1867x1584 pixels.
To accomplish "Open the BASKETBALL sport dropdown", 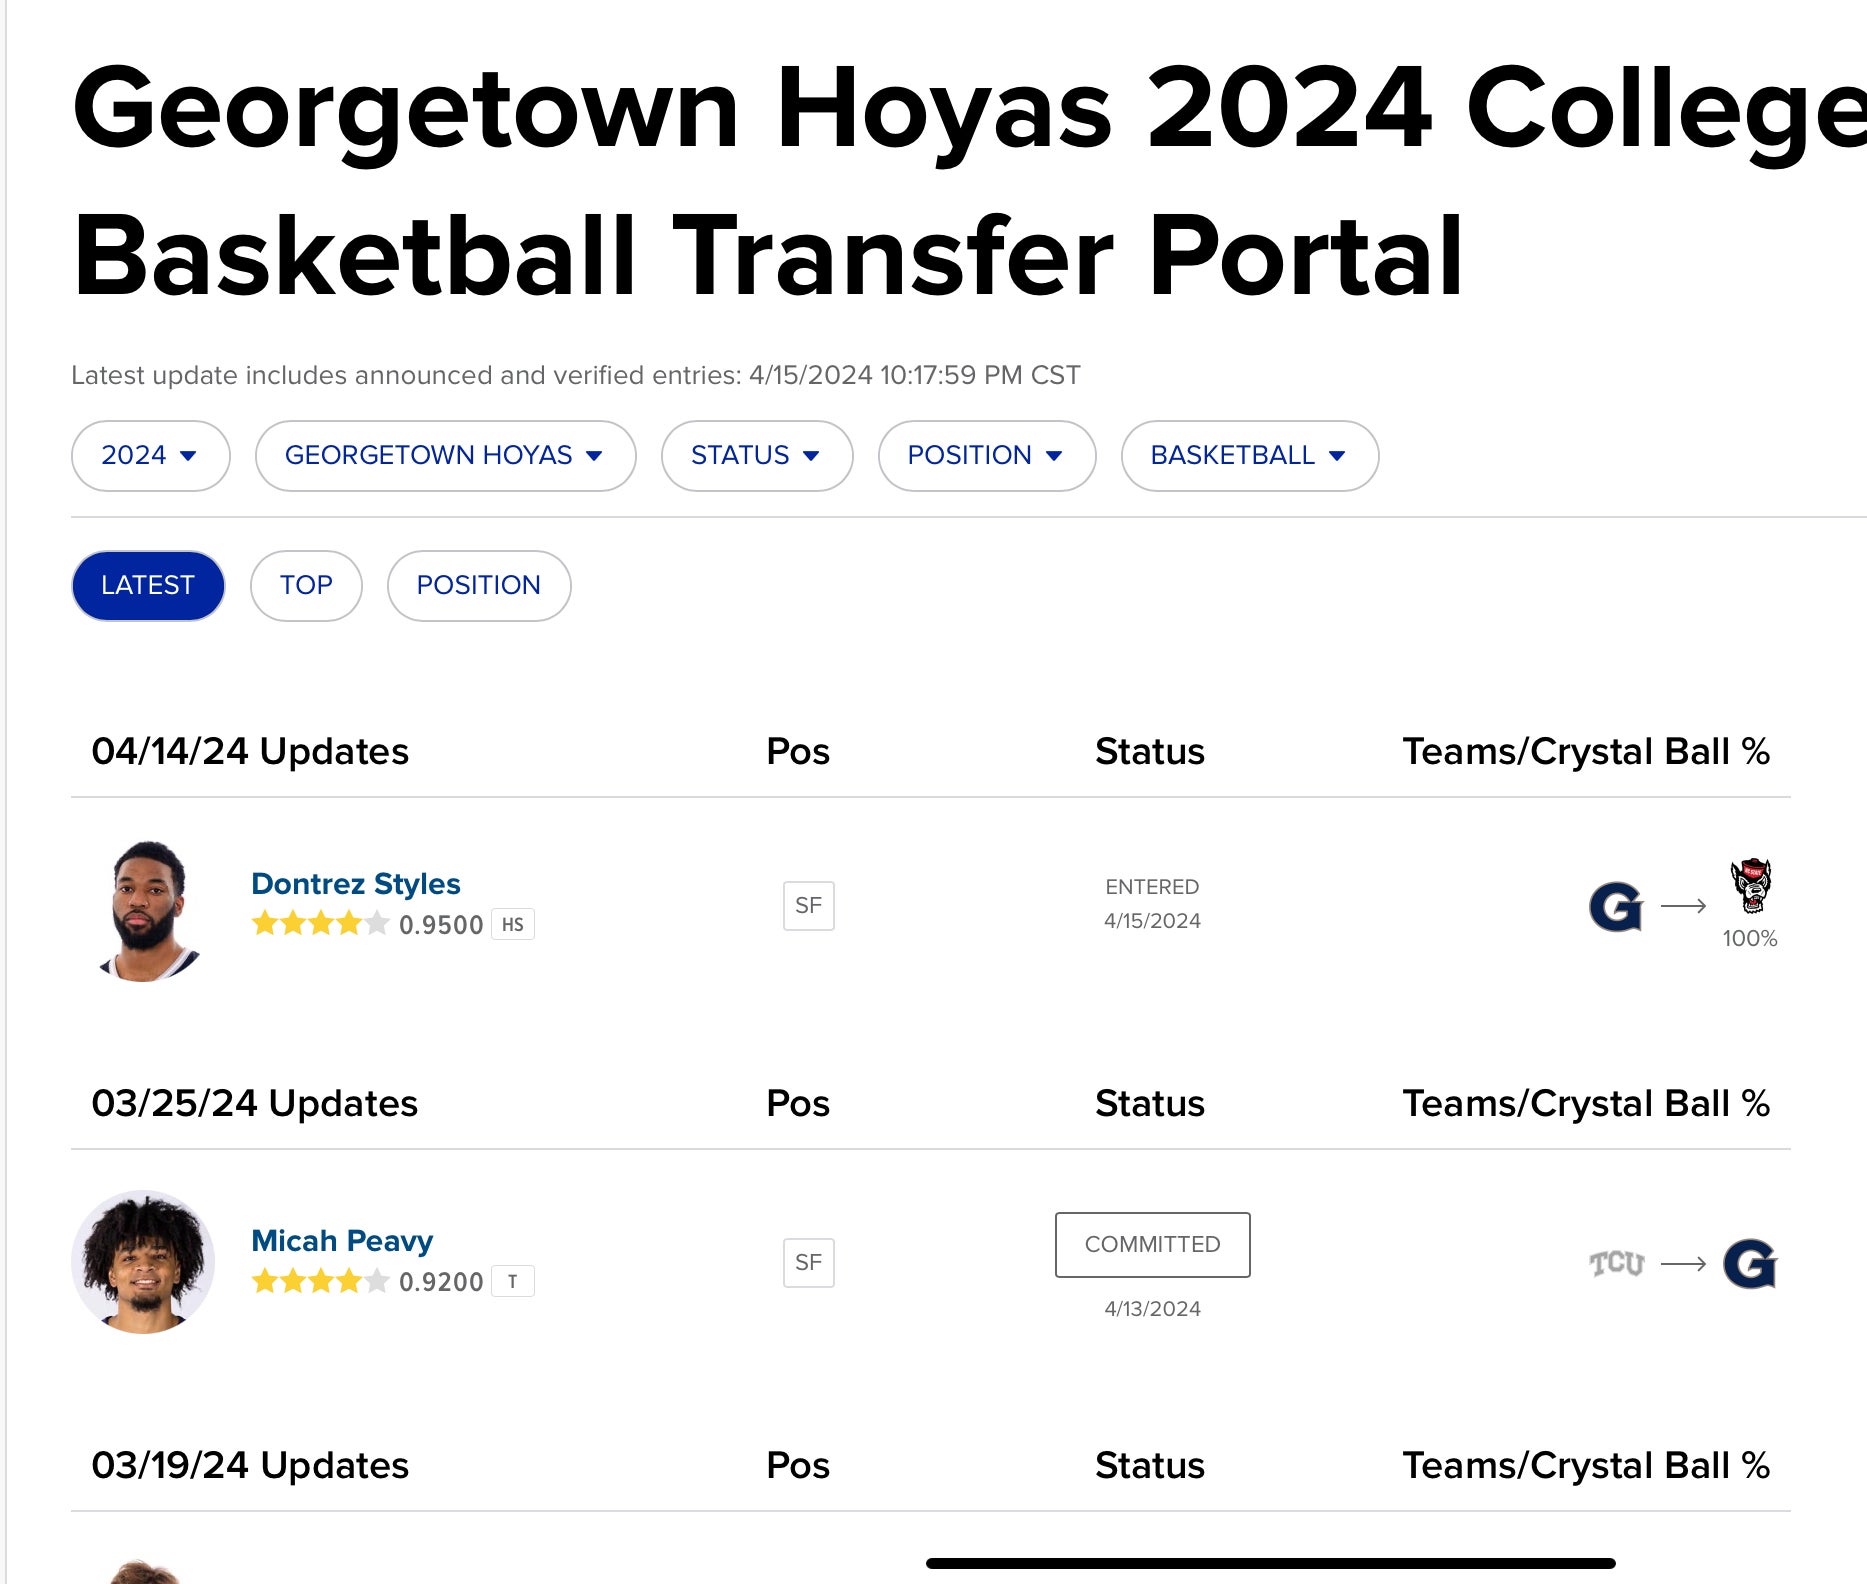I will (x=1247, y=455).
